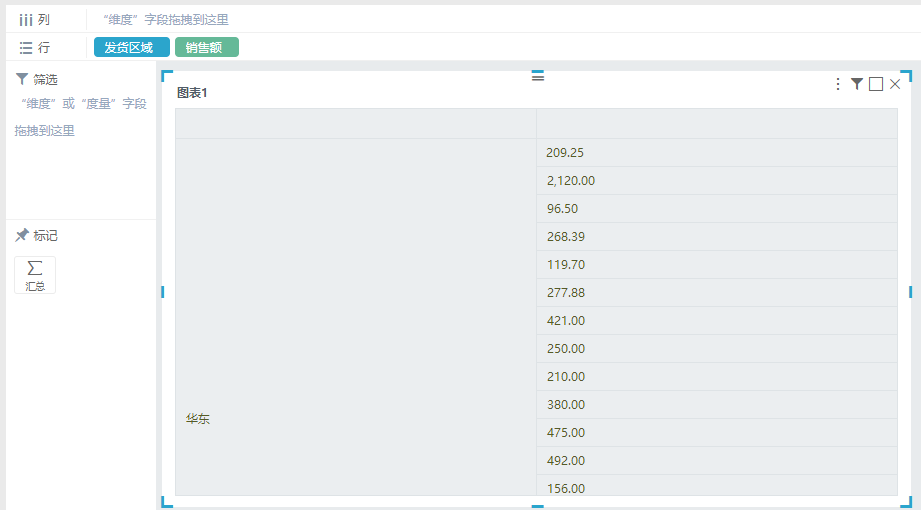Click the filter drop area placeholder text
This screenshot has width=921, height=510.
click(x=80, y=117)
